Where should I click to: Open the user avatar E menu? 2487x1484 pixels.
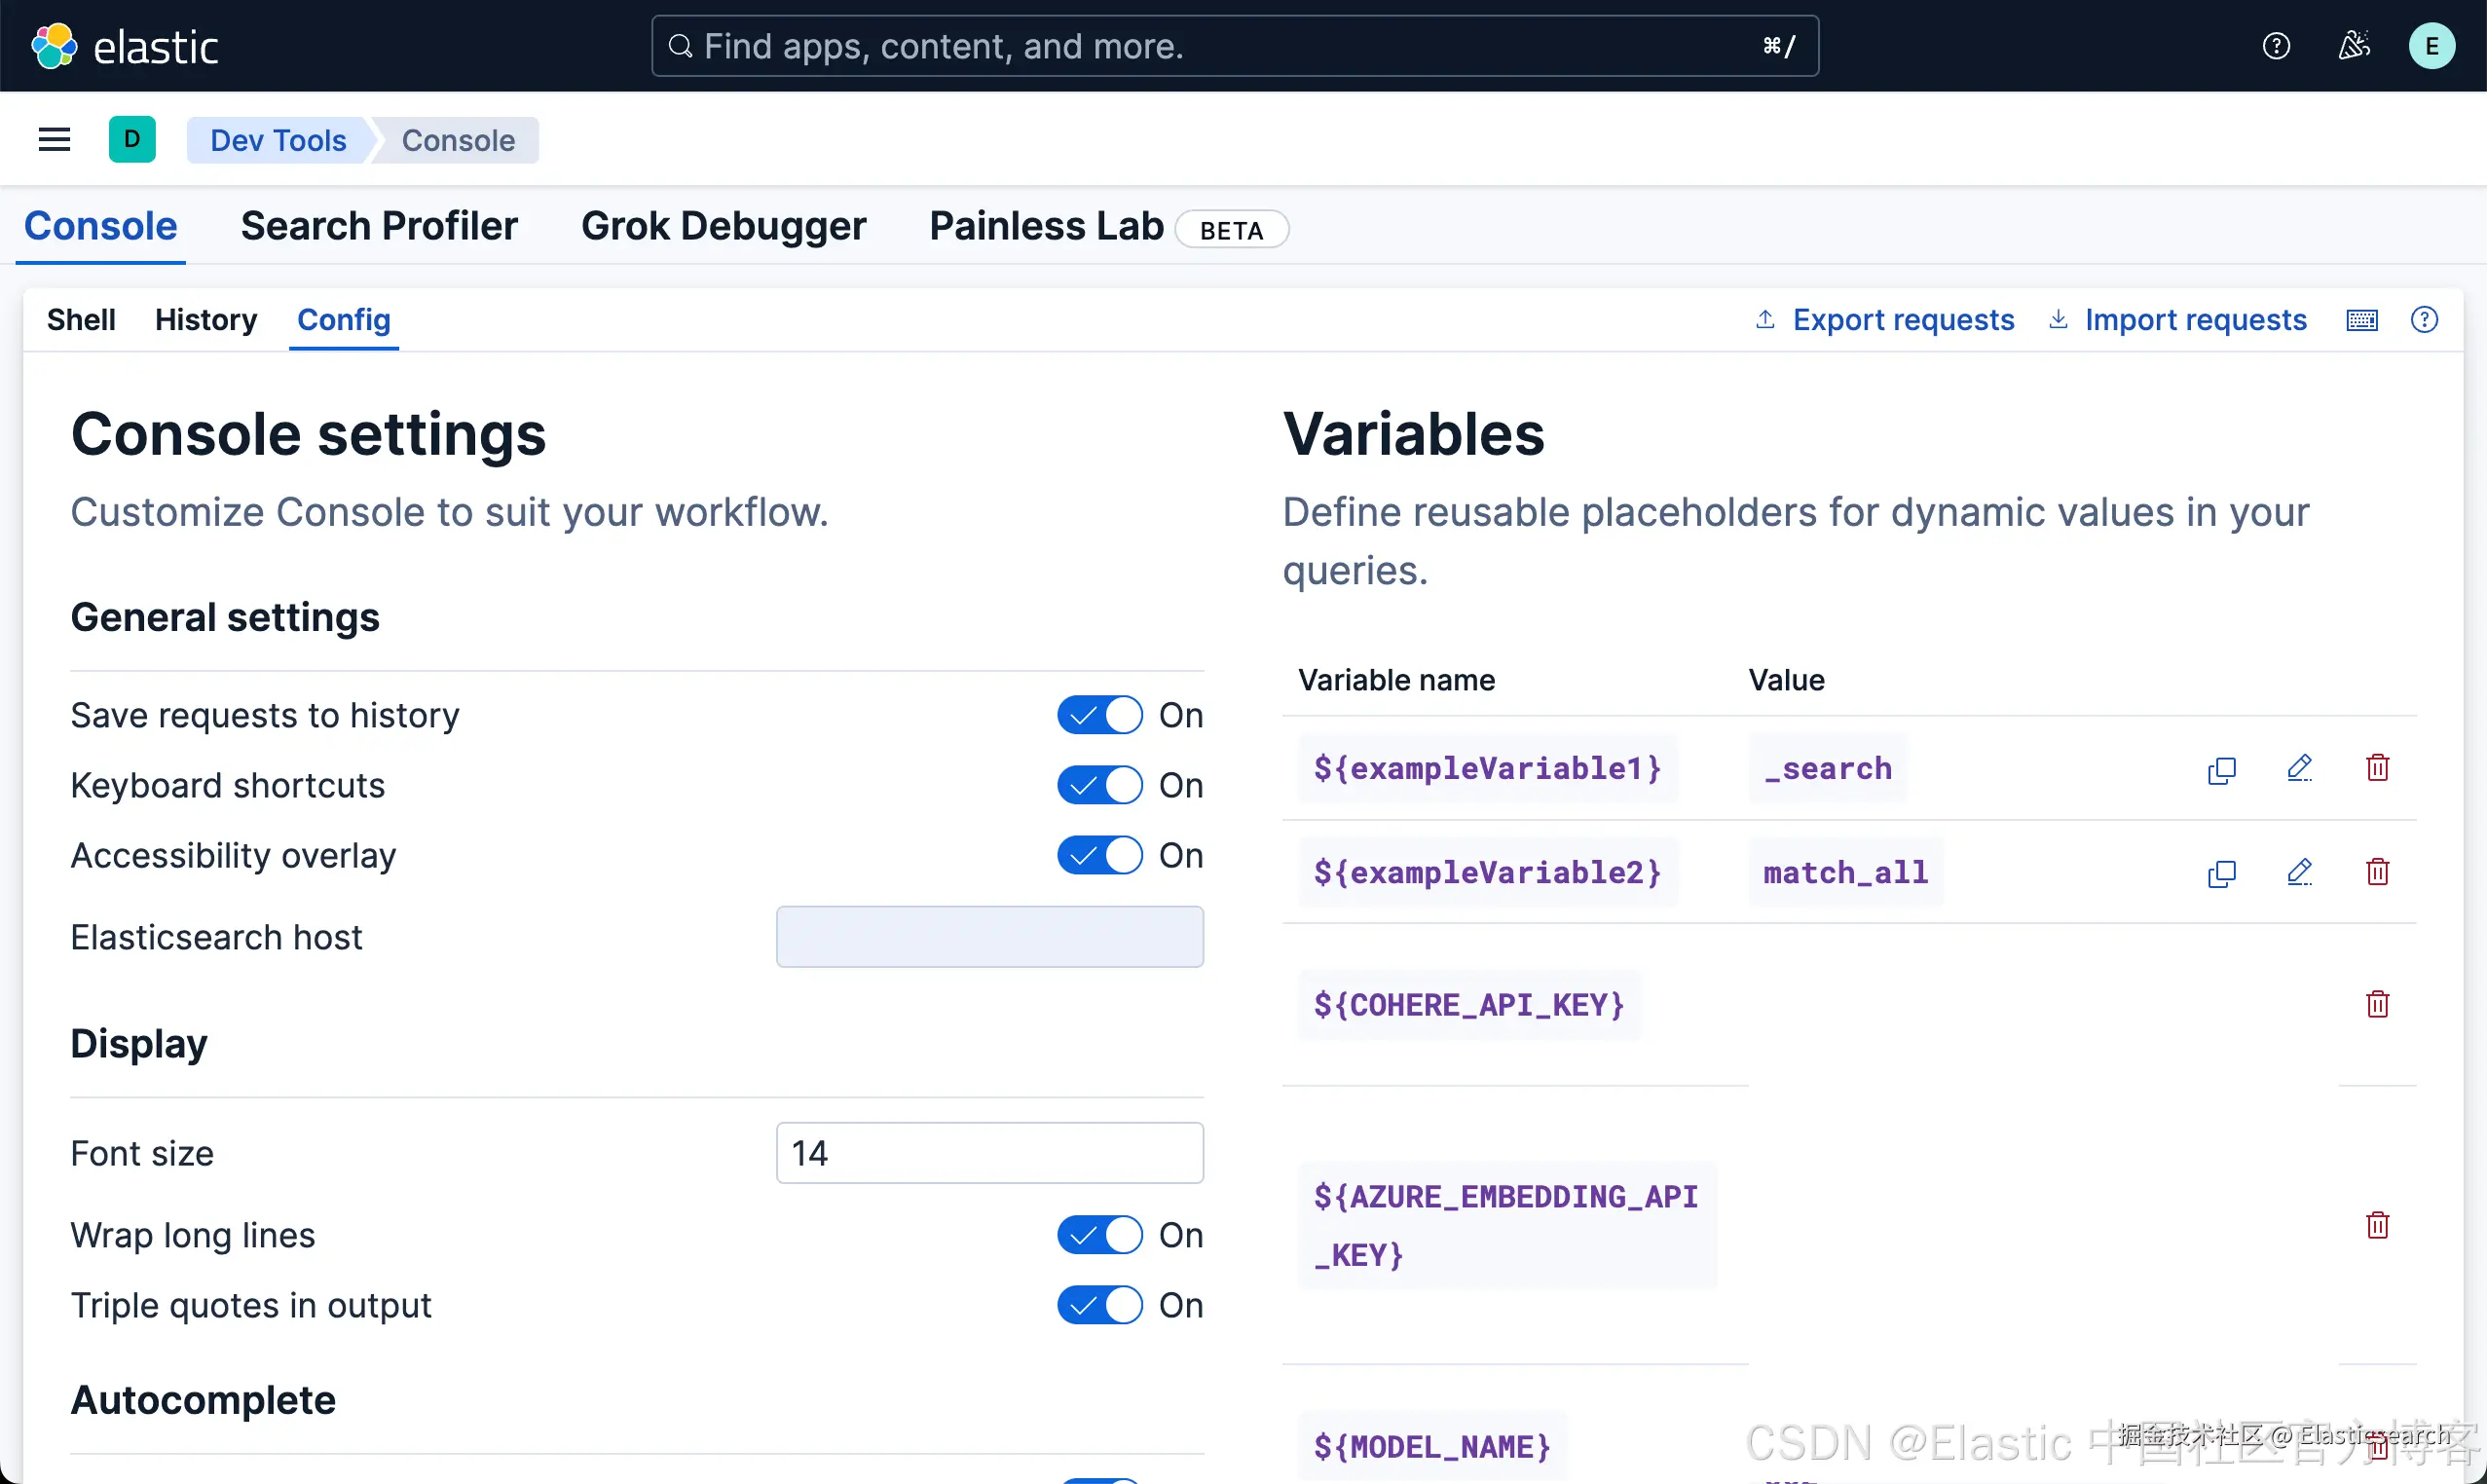click(x=2431, y=46)
